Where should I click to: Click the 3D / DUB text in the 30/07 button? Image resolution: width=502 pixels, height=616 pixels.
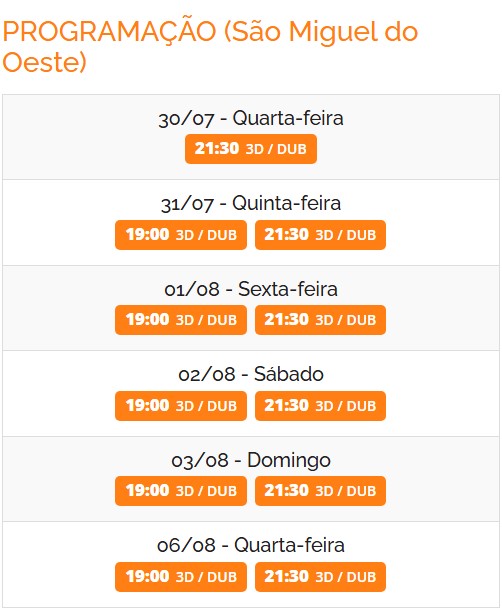pyautogui.click(x=276, y=149)
